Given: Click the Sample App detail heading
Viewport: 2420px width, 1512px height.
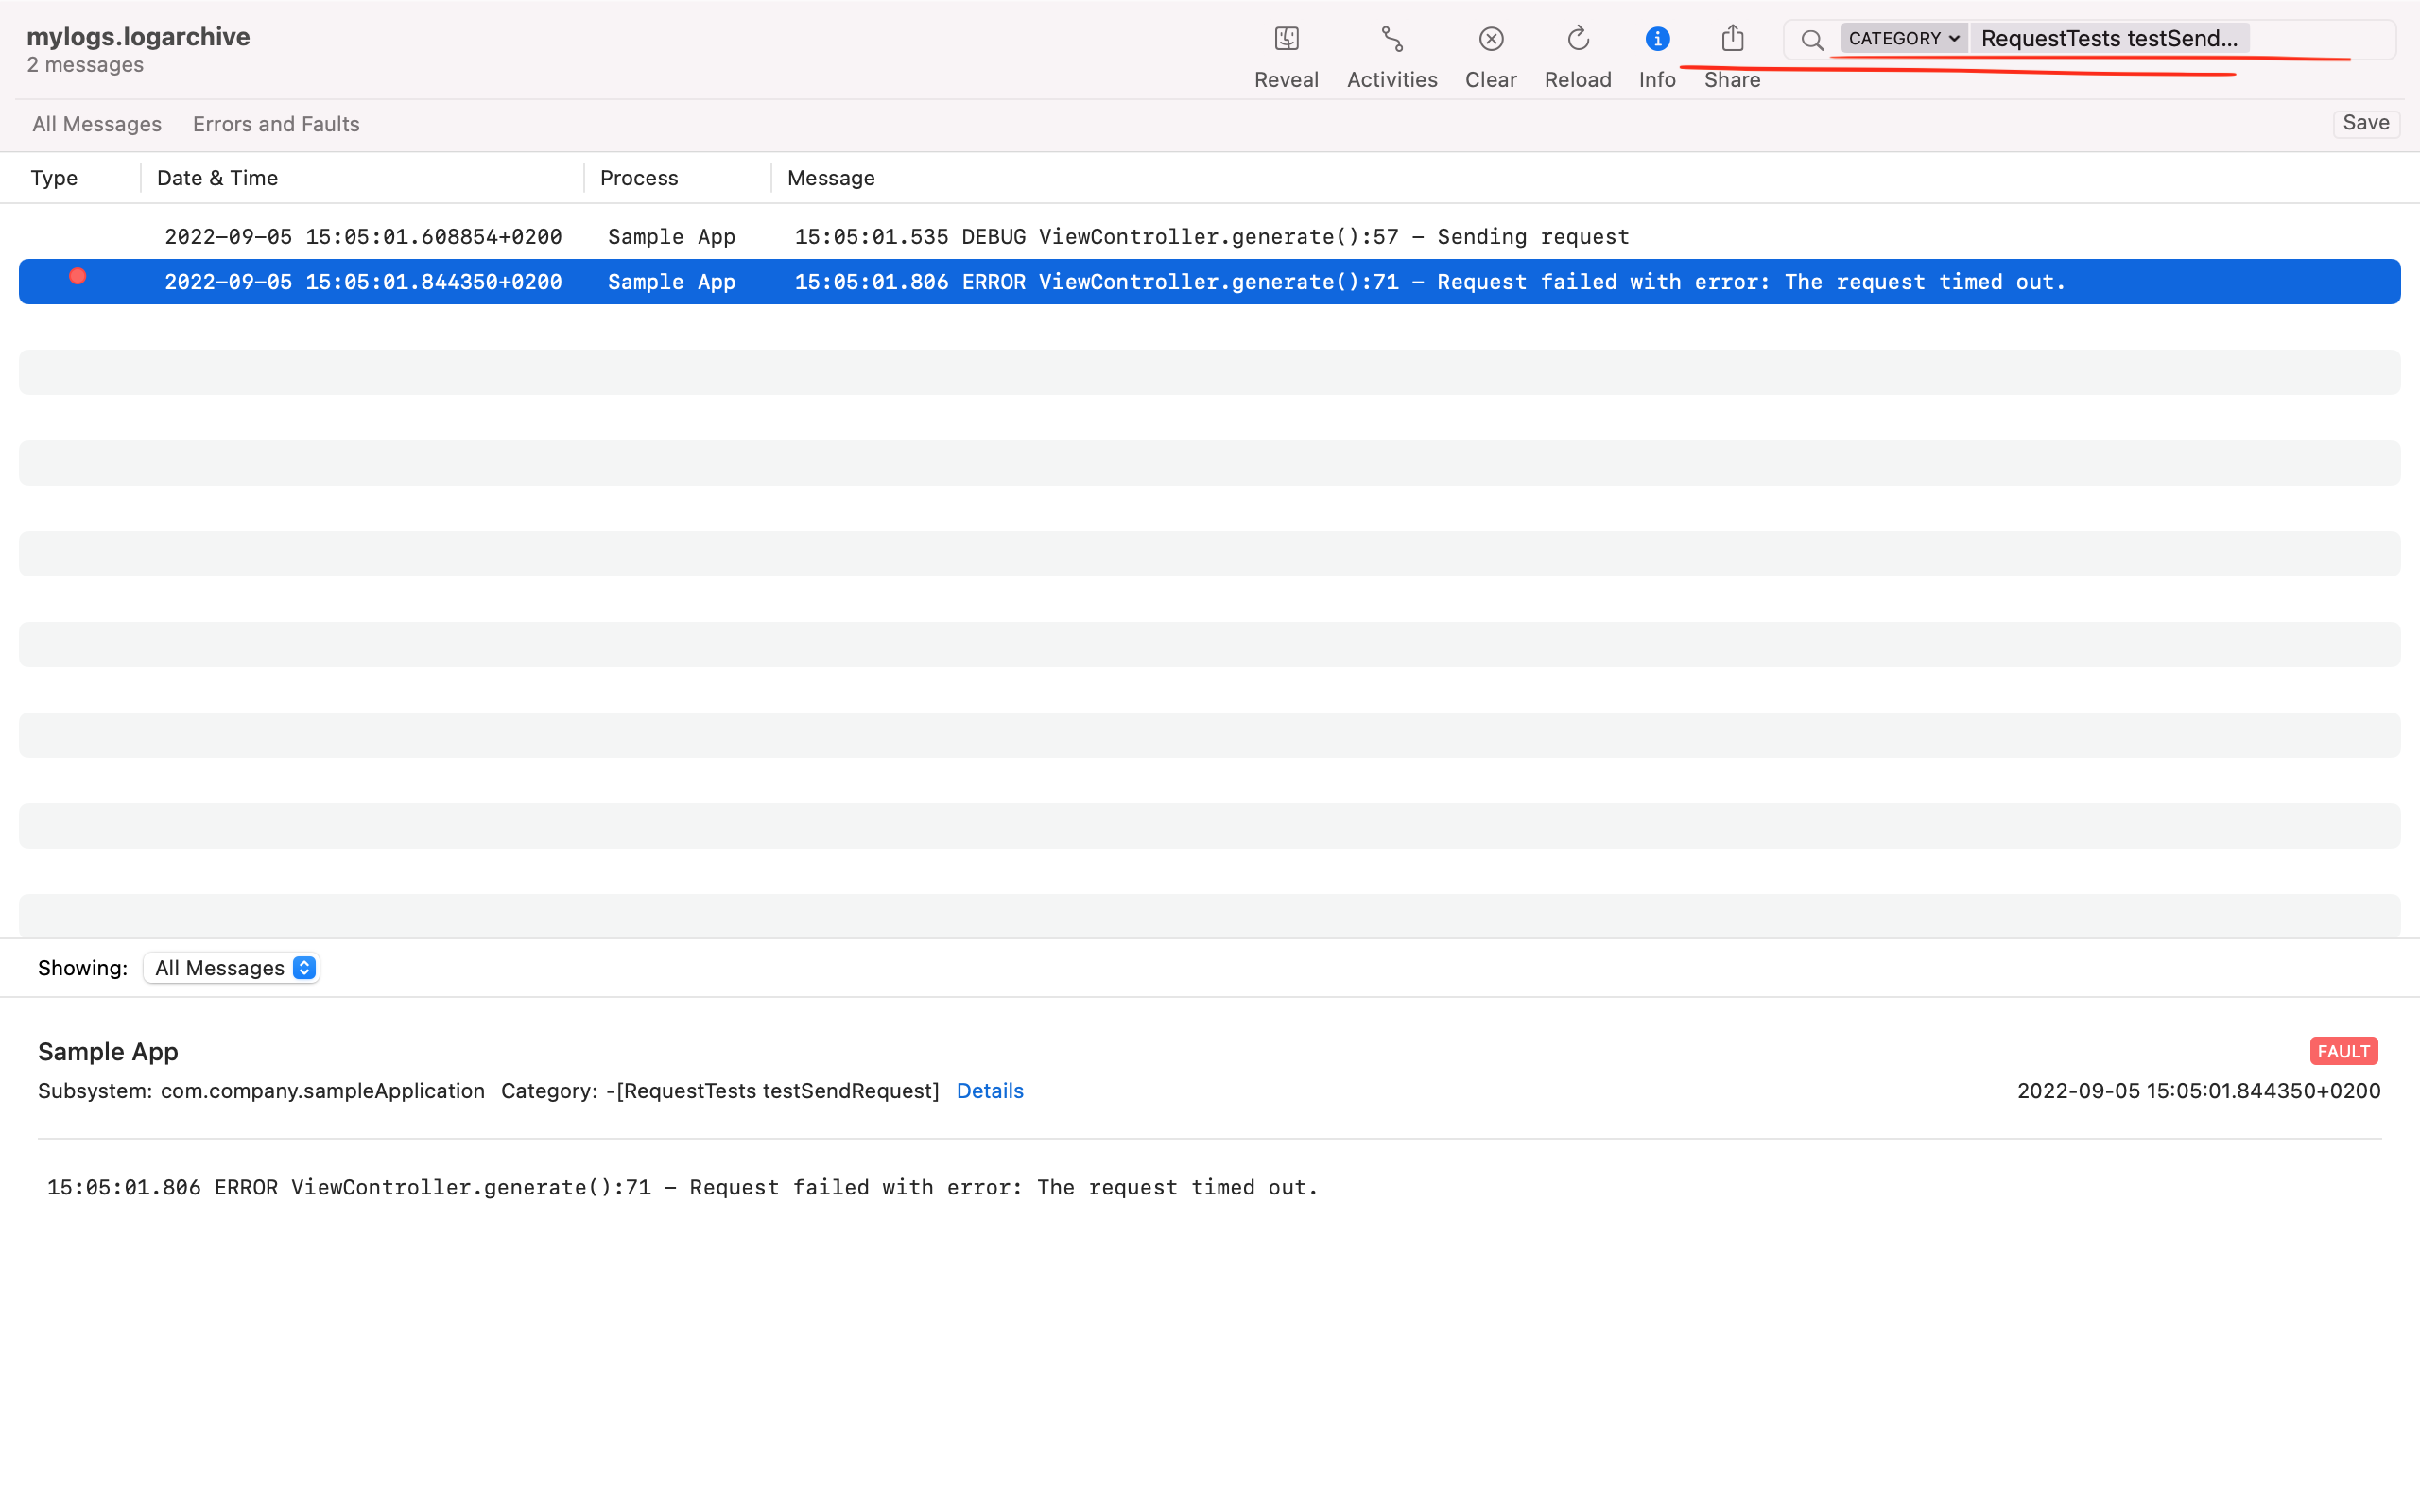Looking at the screenshot, I should click(108, 1052).
